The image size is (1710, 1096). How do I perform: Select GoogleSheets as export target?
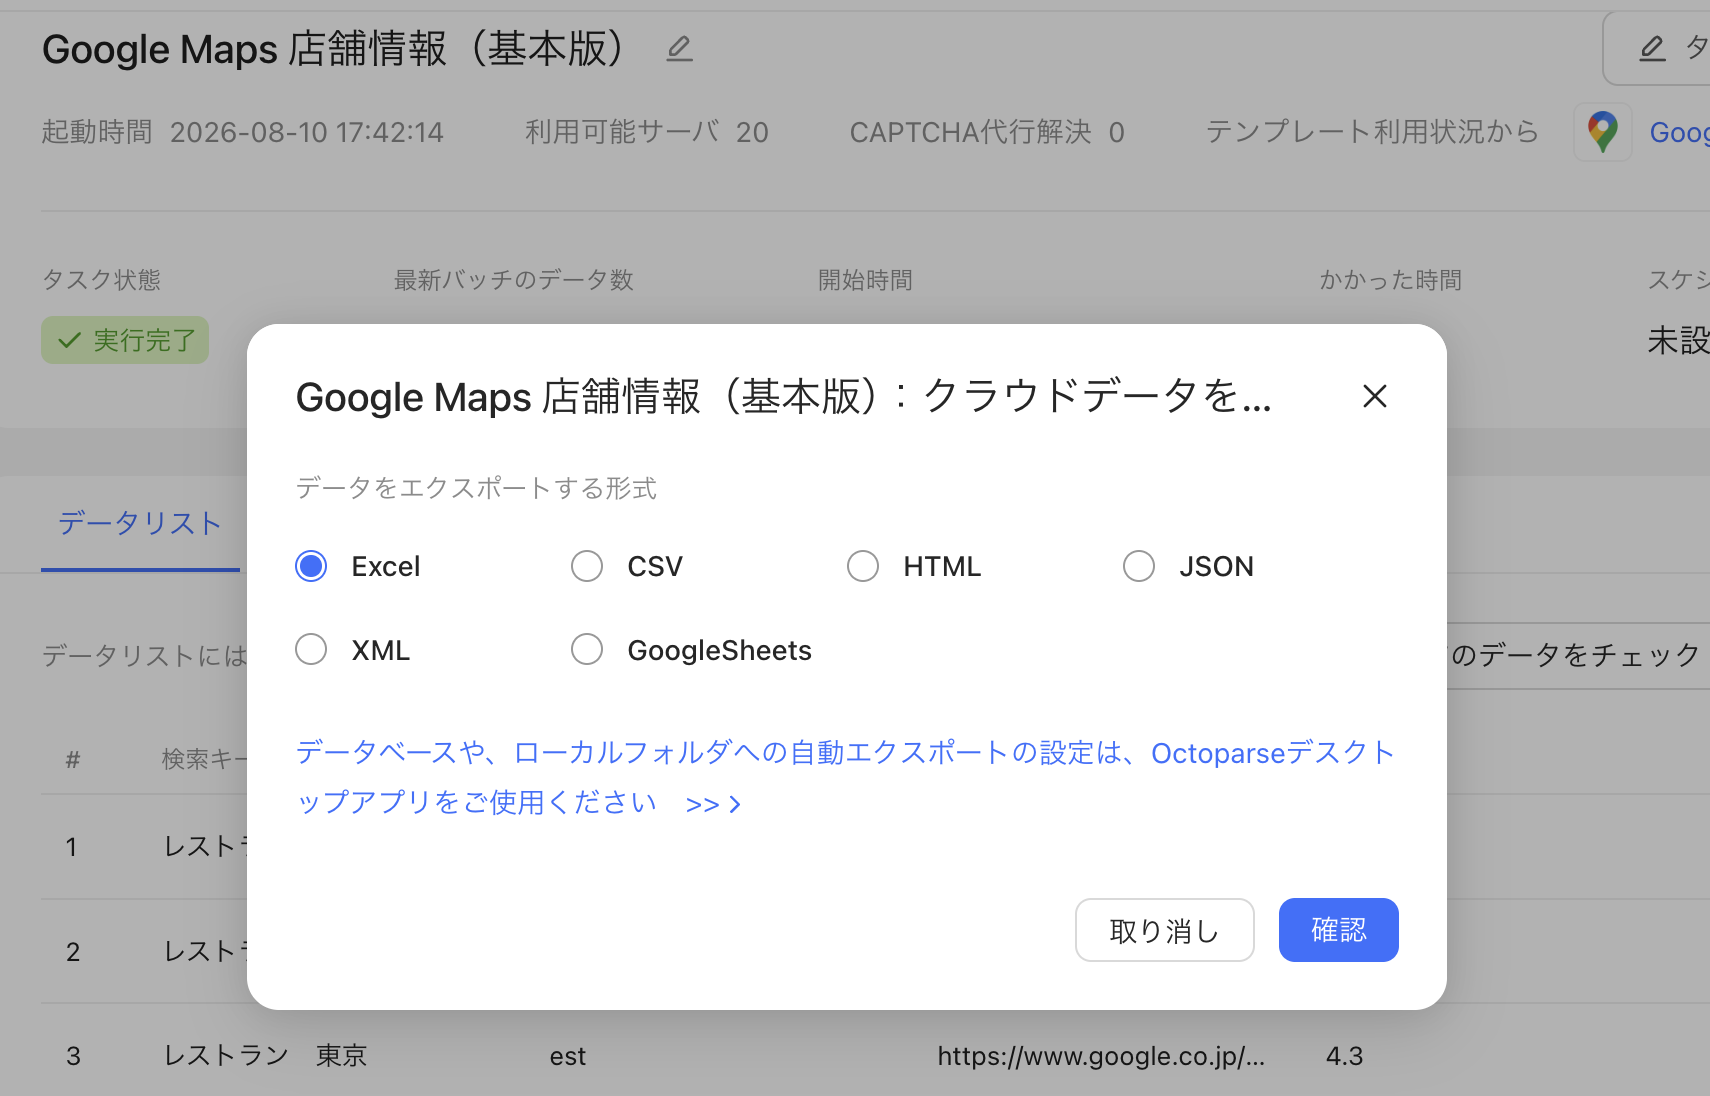[x=587, y=650]
